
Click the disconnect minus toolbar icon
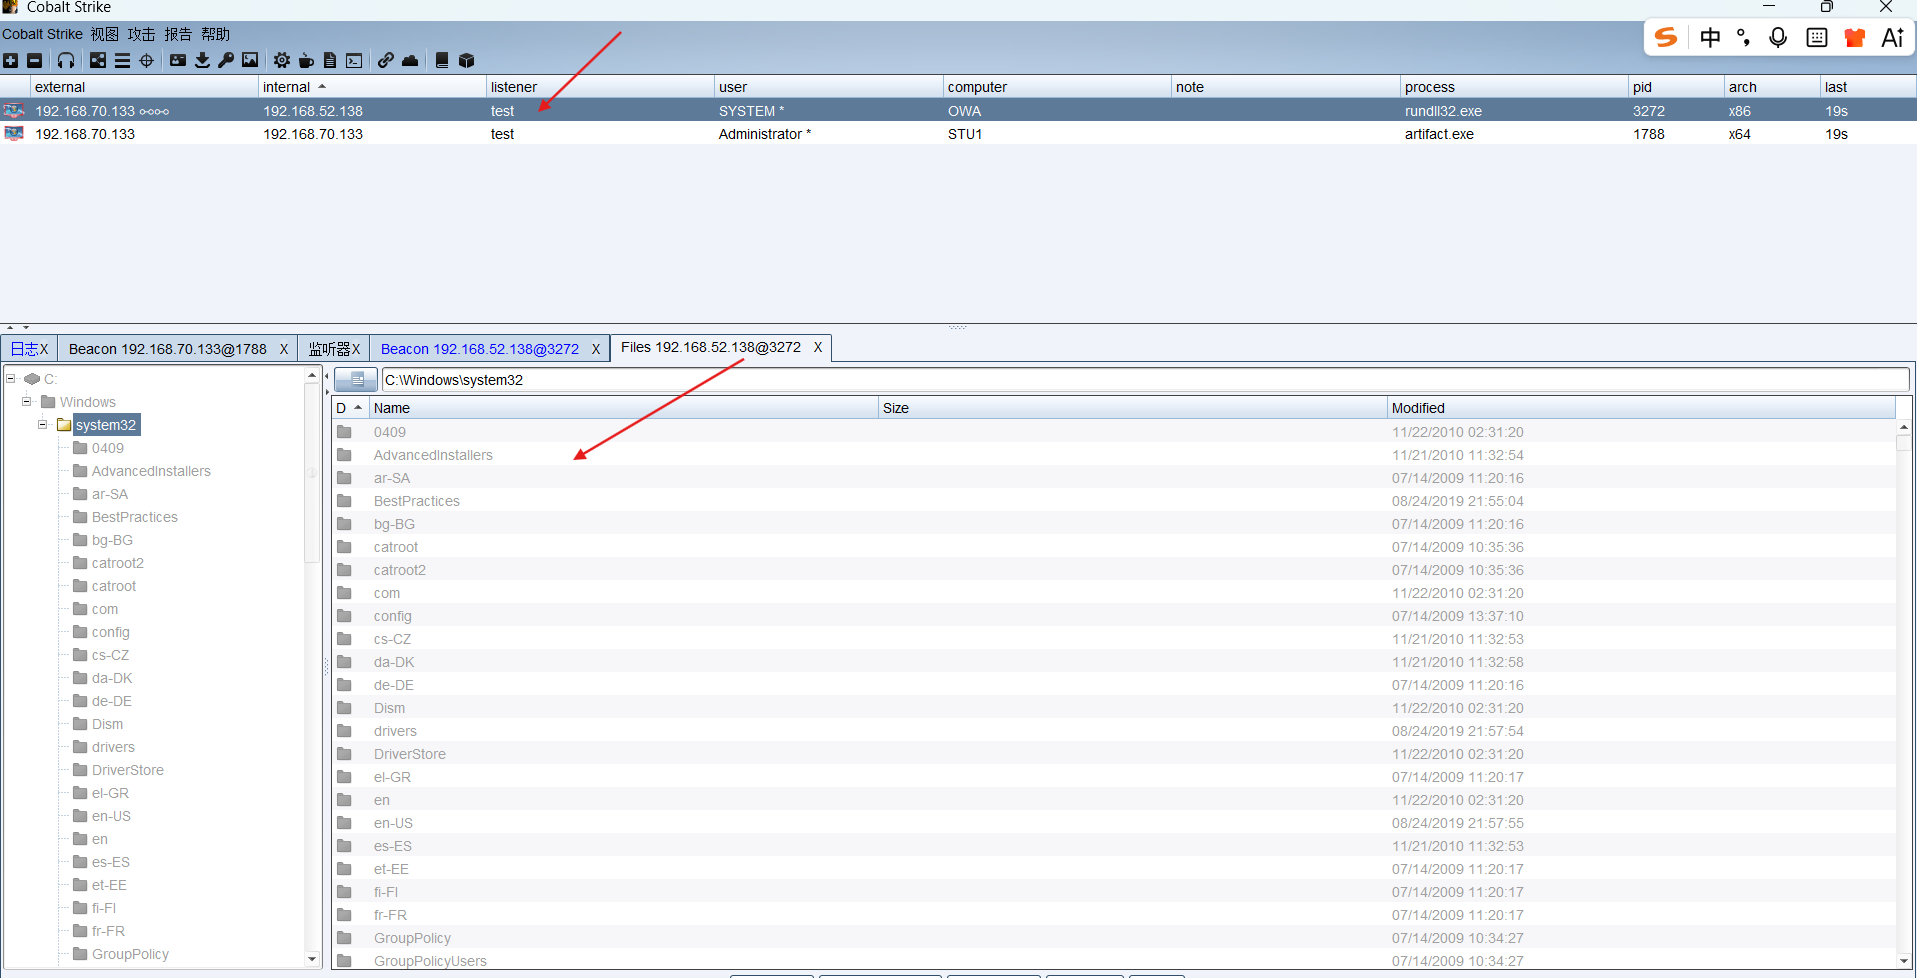point(34,61)
